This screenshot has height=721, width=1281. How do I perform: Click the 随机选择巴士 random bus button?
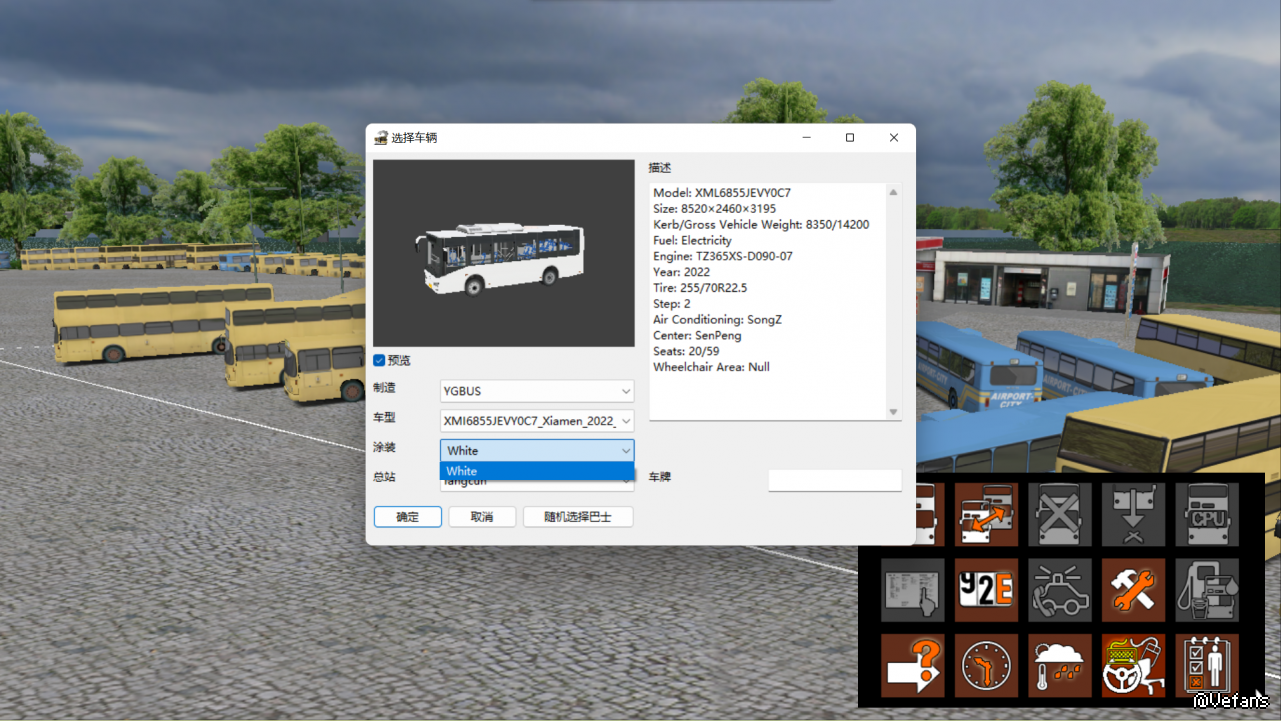577,517
